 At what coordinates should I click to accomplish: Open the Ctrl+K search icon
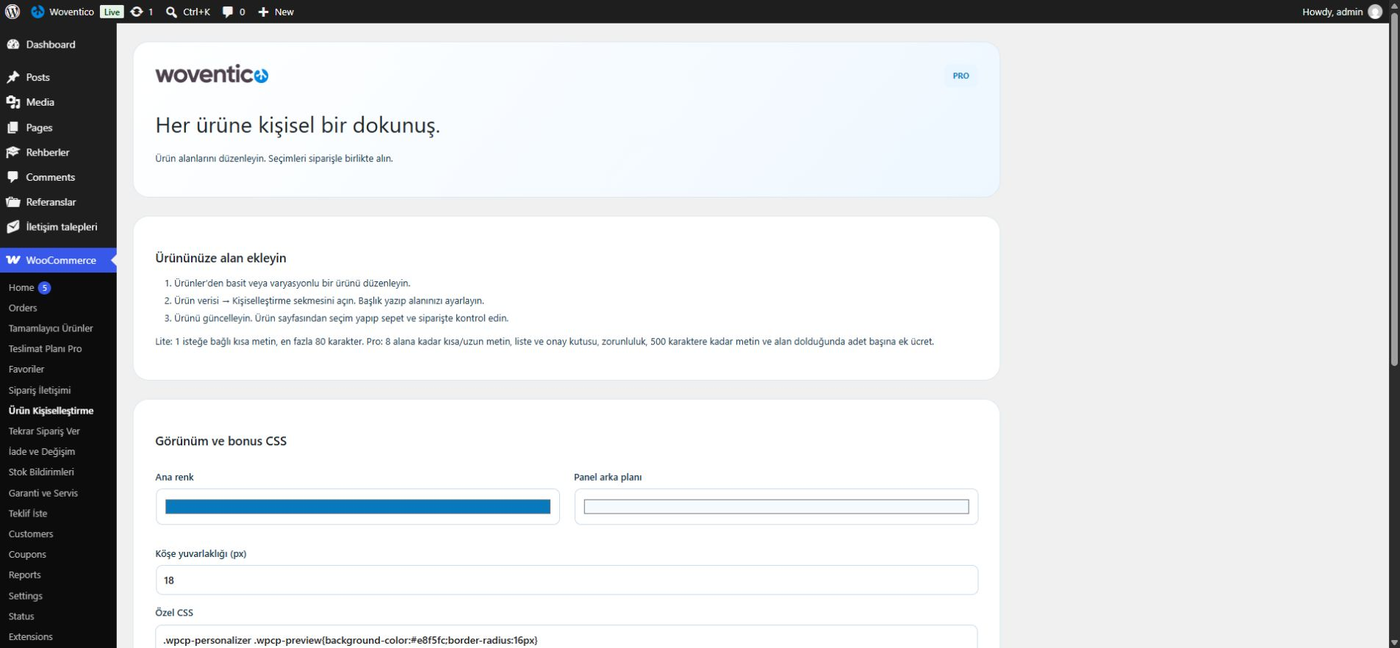tap(171, 12)
